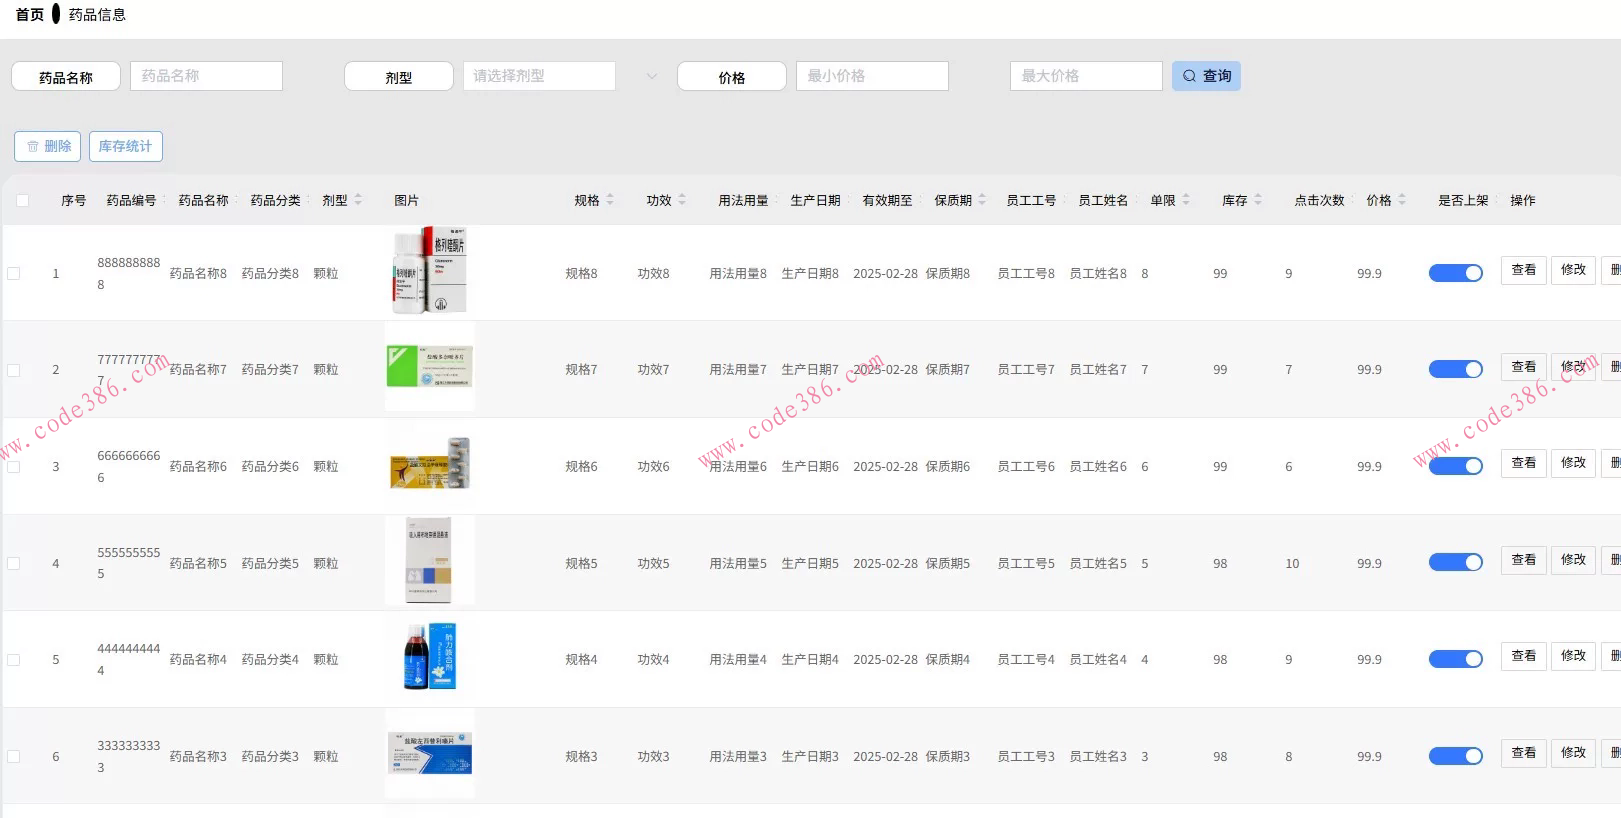Viewport: 1621px width, 818px height.
Task: Click 查看 for 药品名称3 row
Action: coord(1523,753)
